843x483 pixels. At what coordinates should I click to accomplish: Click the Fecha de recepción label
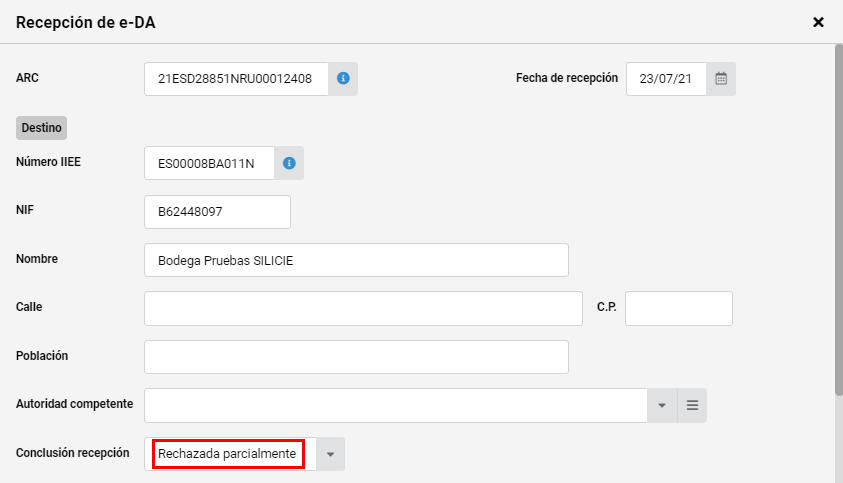[567, 78]
